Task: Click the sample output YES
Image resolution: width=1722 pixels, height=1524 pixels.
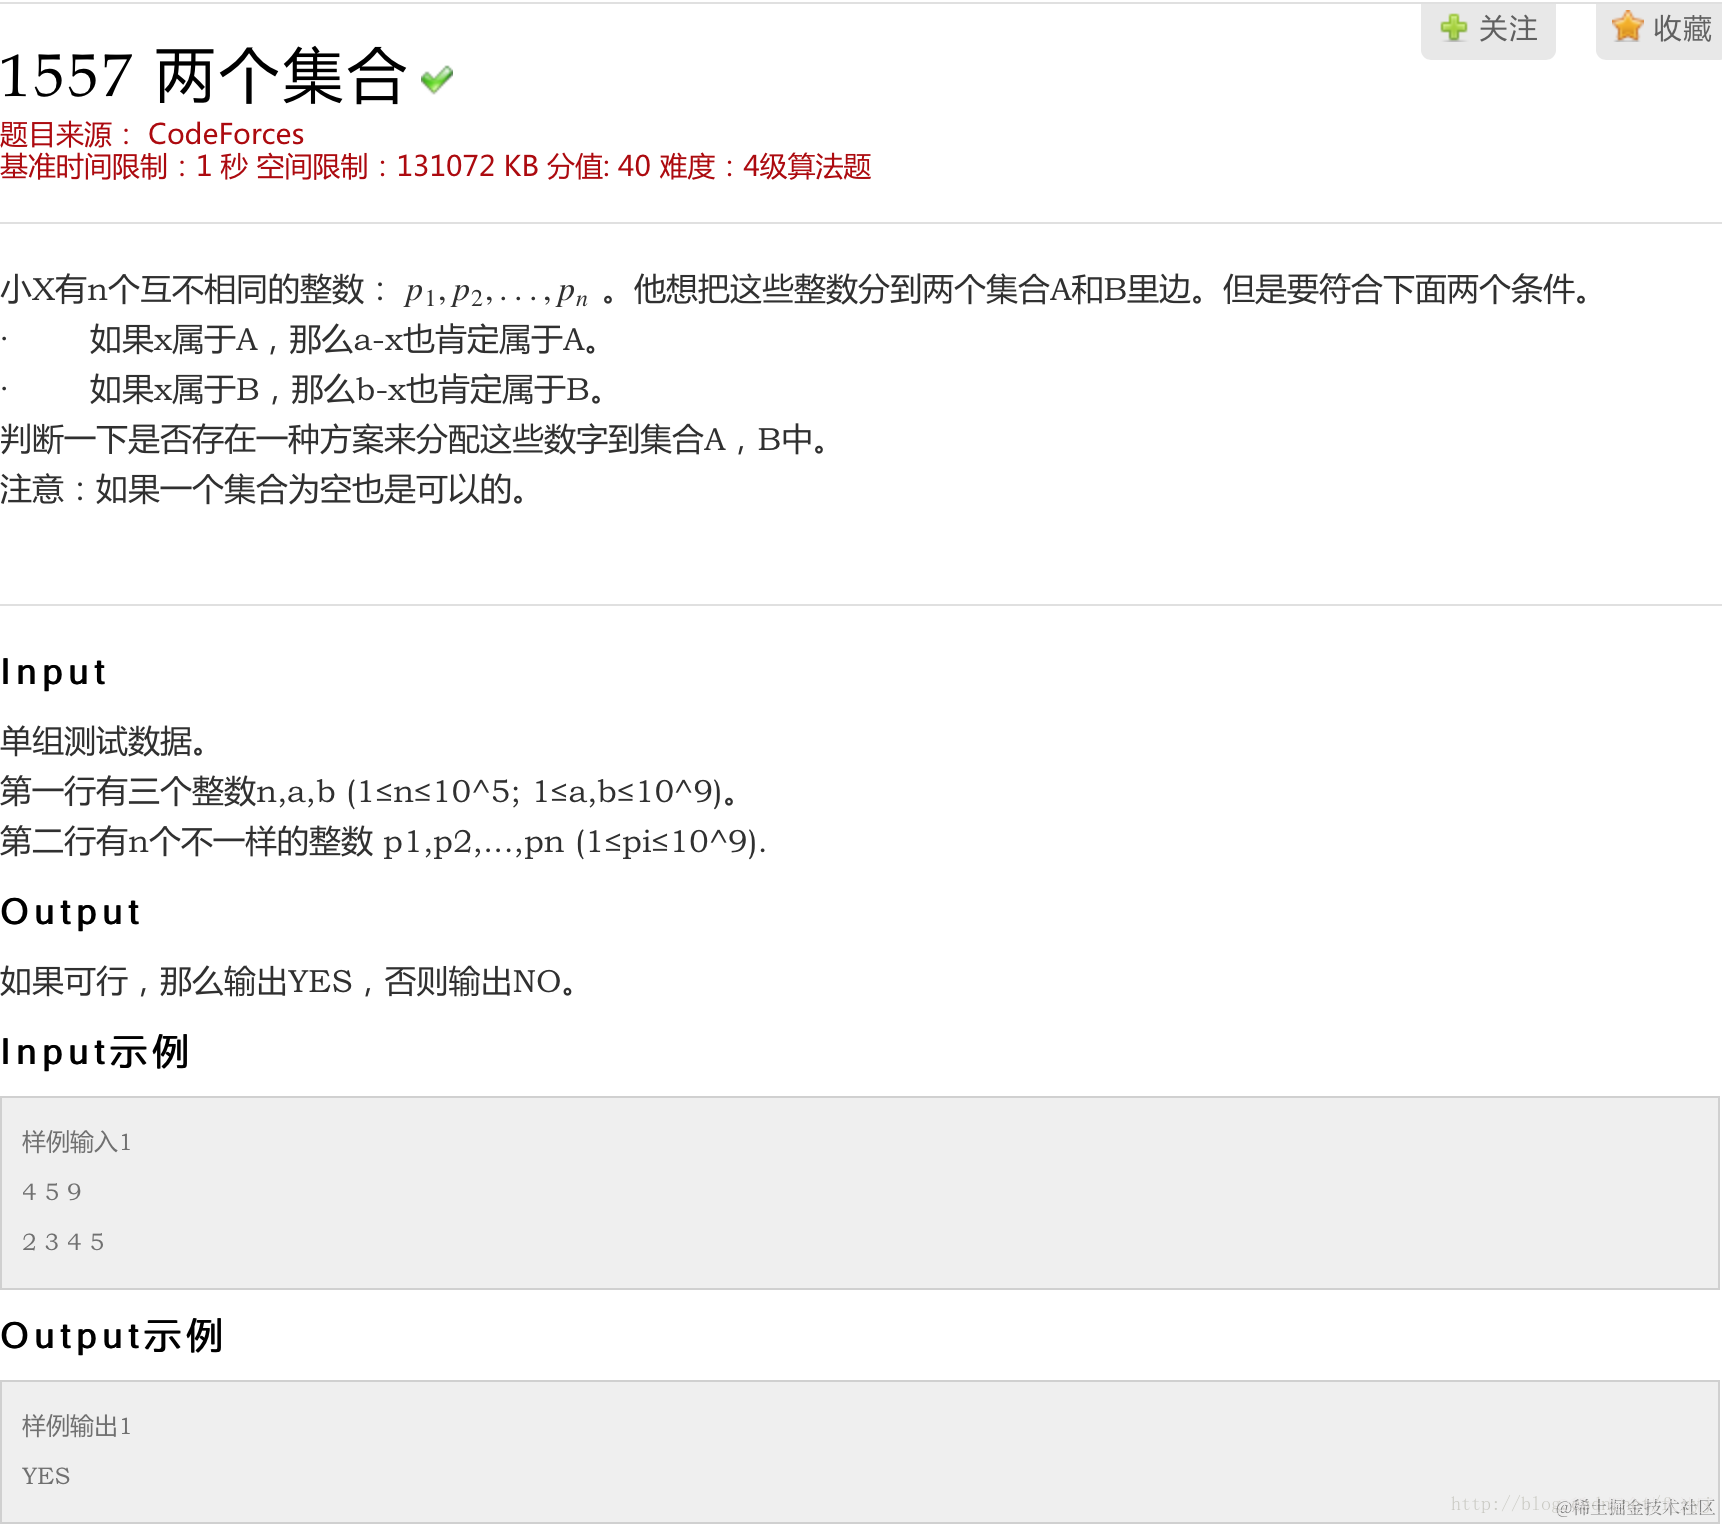Action: [46, 1476]
